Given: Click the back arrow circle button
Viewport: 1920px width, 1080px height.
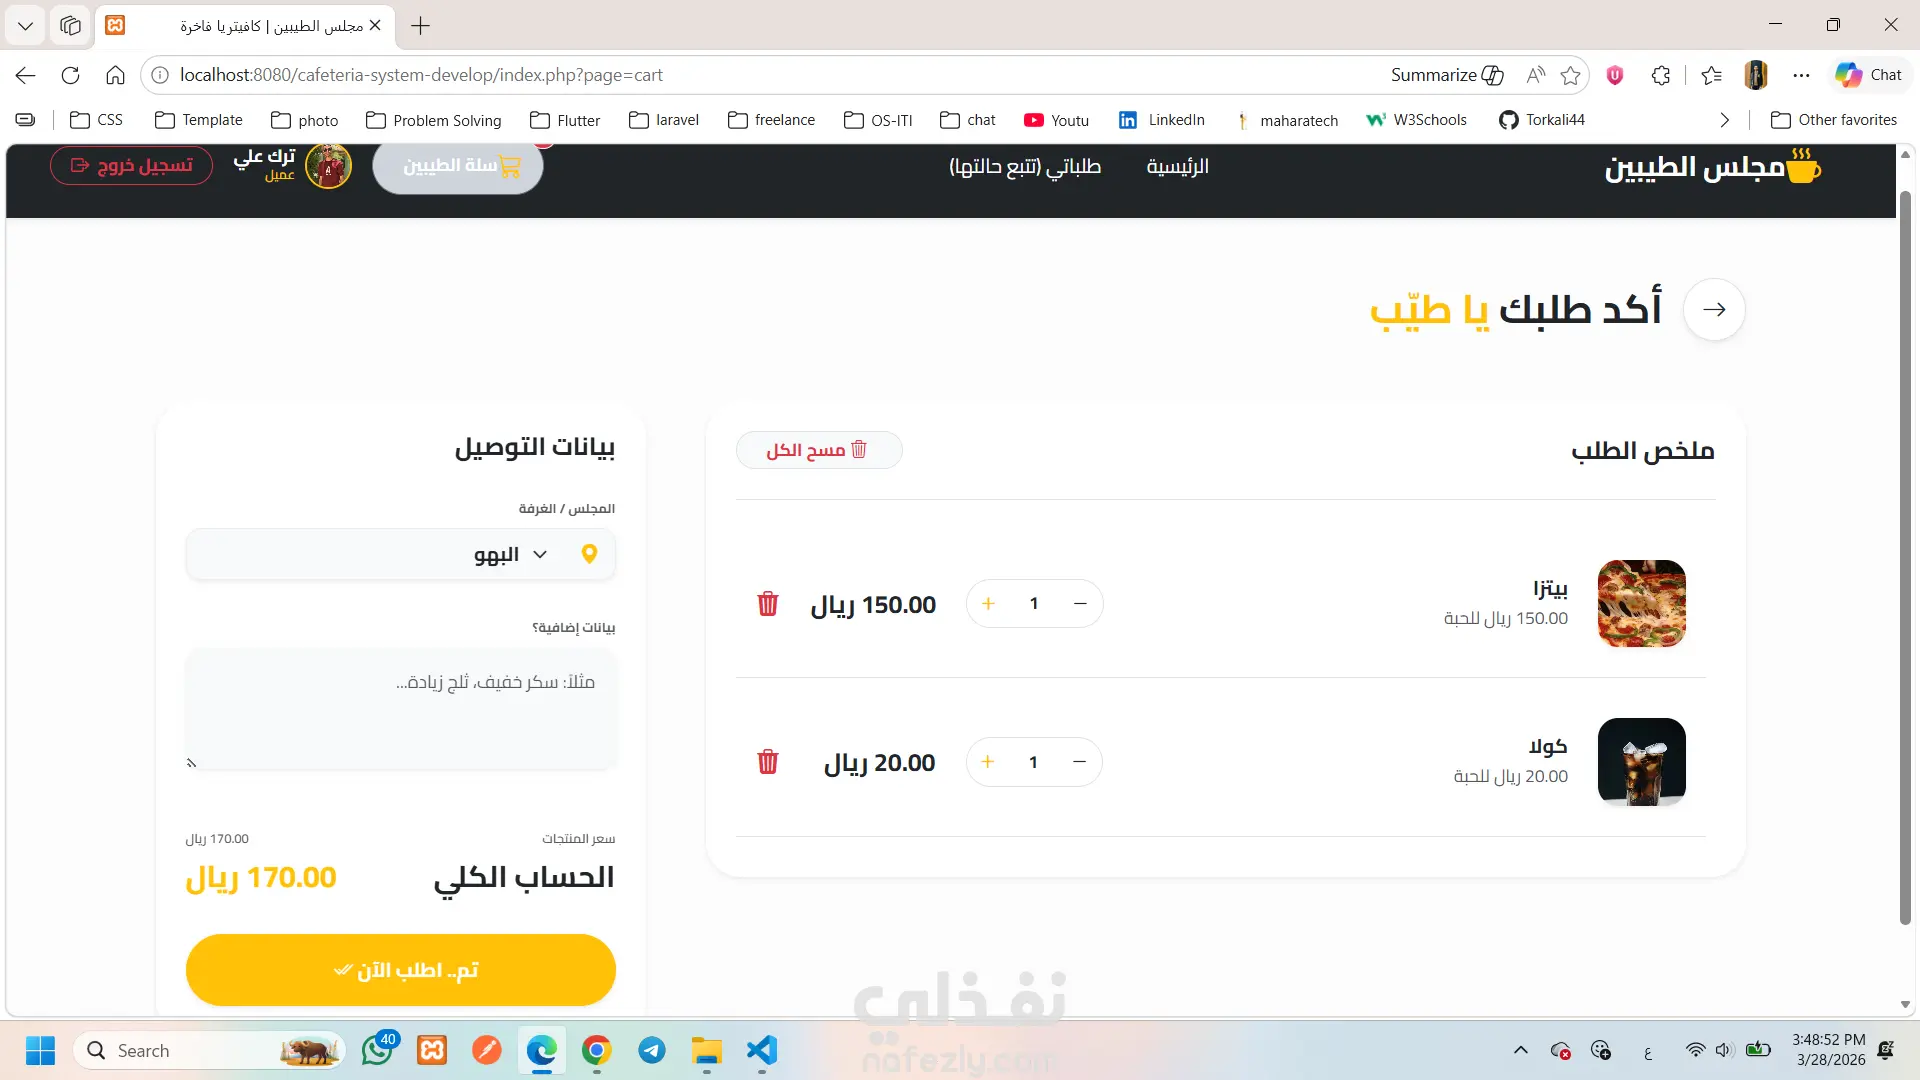Looking at the screenshot, I should pos(1714,309).
